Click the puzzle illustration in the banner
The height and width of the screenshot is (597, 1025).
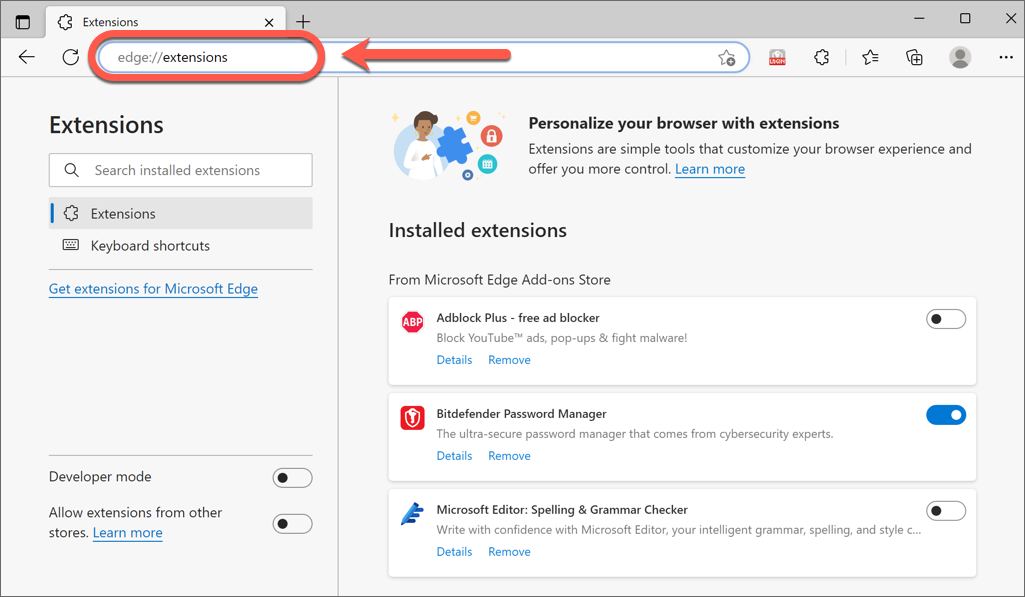coord(448,145)
